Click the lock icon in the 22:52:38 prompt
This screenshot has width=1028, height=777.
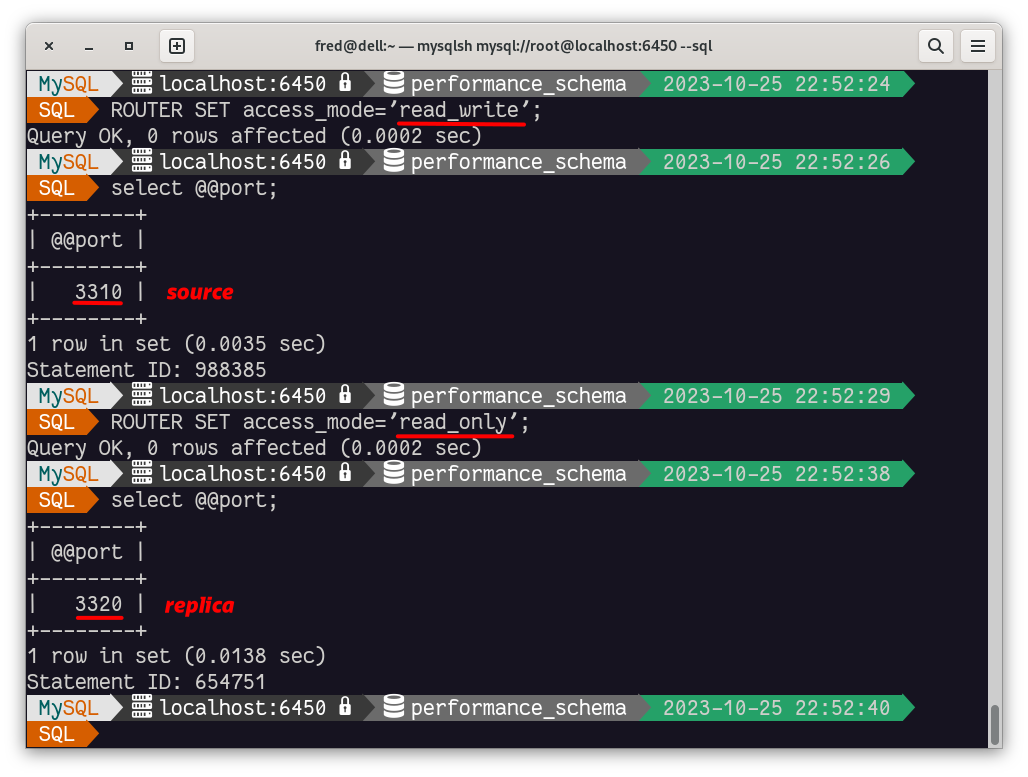click(346, 473)
